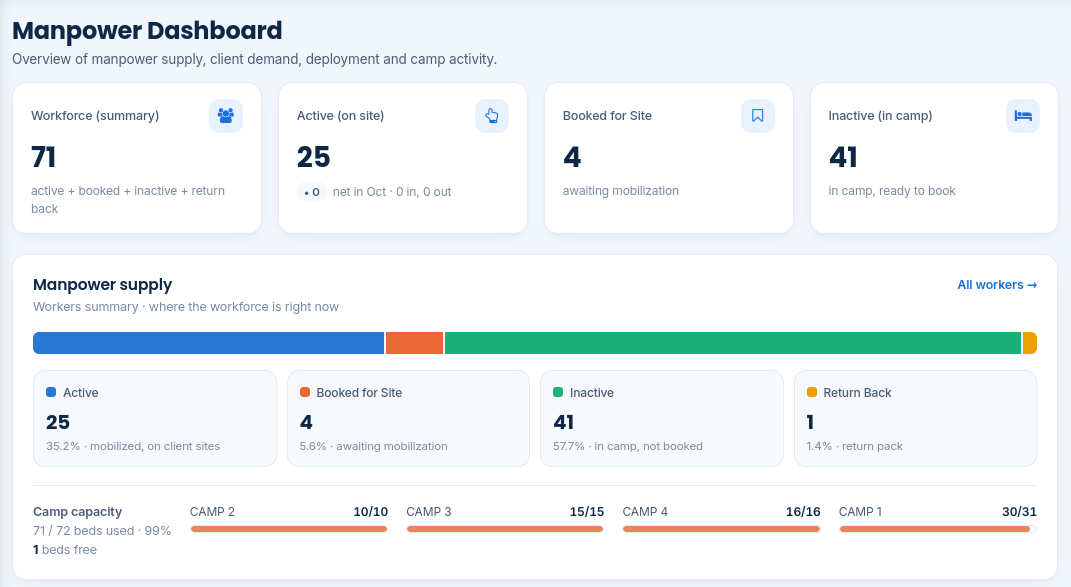Click the Workforce summary people icon
This screenshot has height=587, width=1071.
226,115
